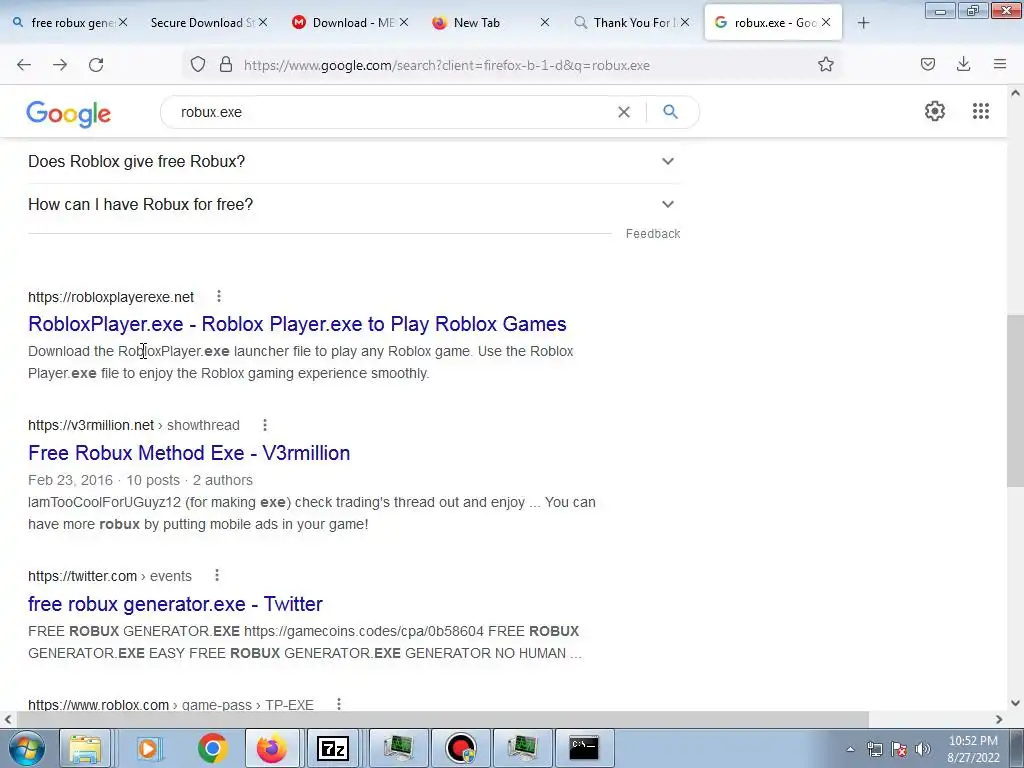The height and width of the screenshot is (768, 1024).
Task: Open volume control in system tray
Action: (x=922, y=749)
